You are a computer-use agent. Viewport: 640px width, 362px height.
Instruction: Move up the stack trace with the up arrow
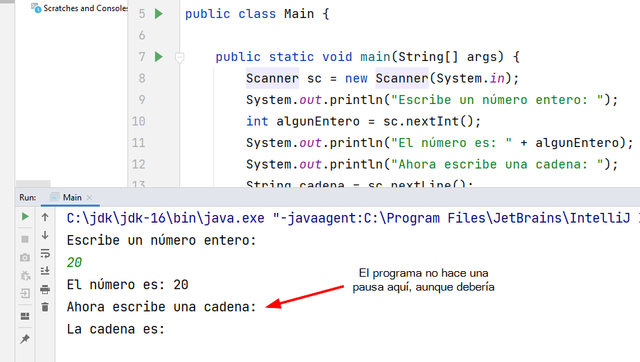pos(45,217)
